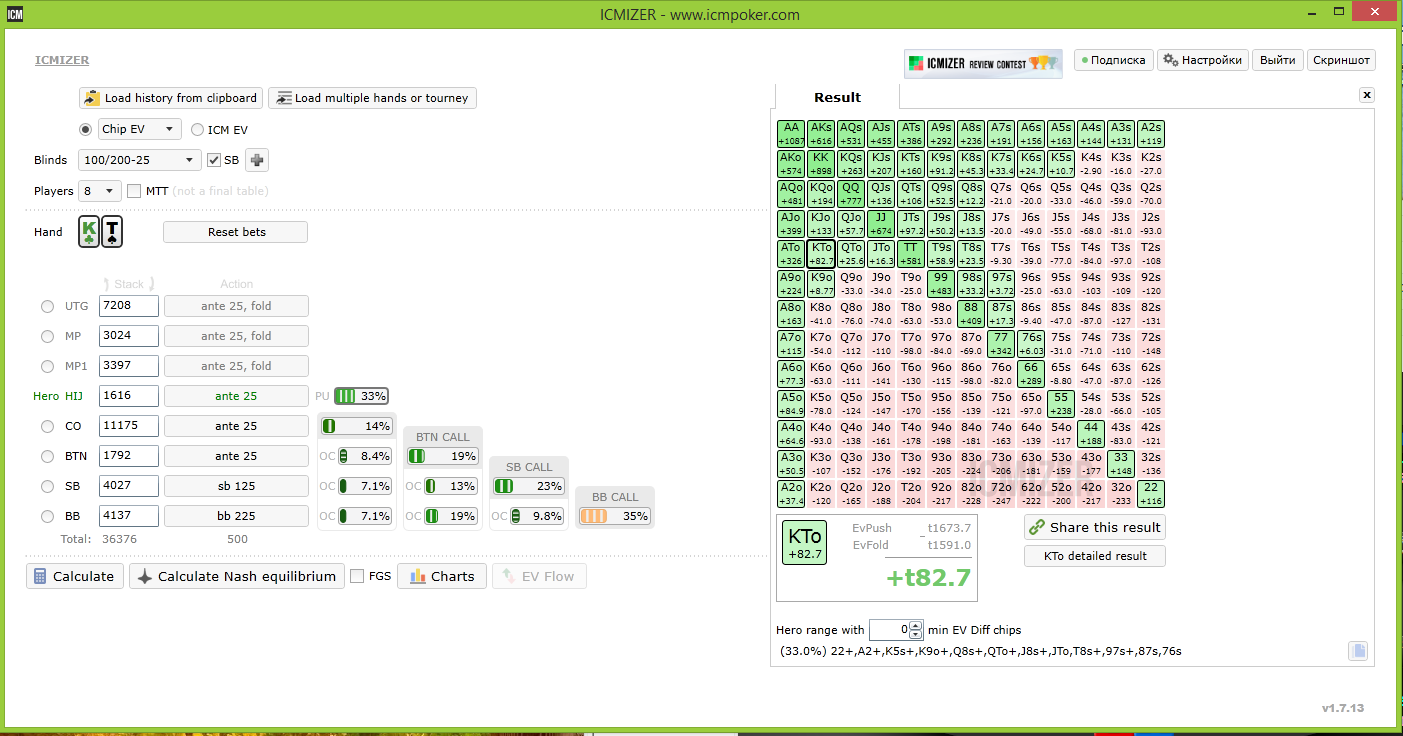Viewport: 1403px width, 736px height.
Task: Click the ICM app icon in title bar
Action: coord(17,14)
